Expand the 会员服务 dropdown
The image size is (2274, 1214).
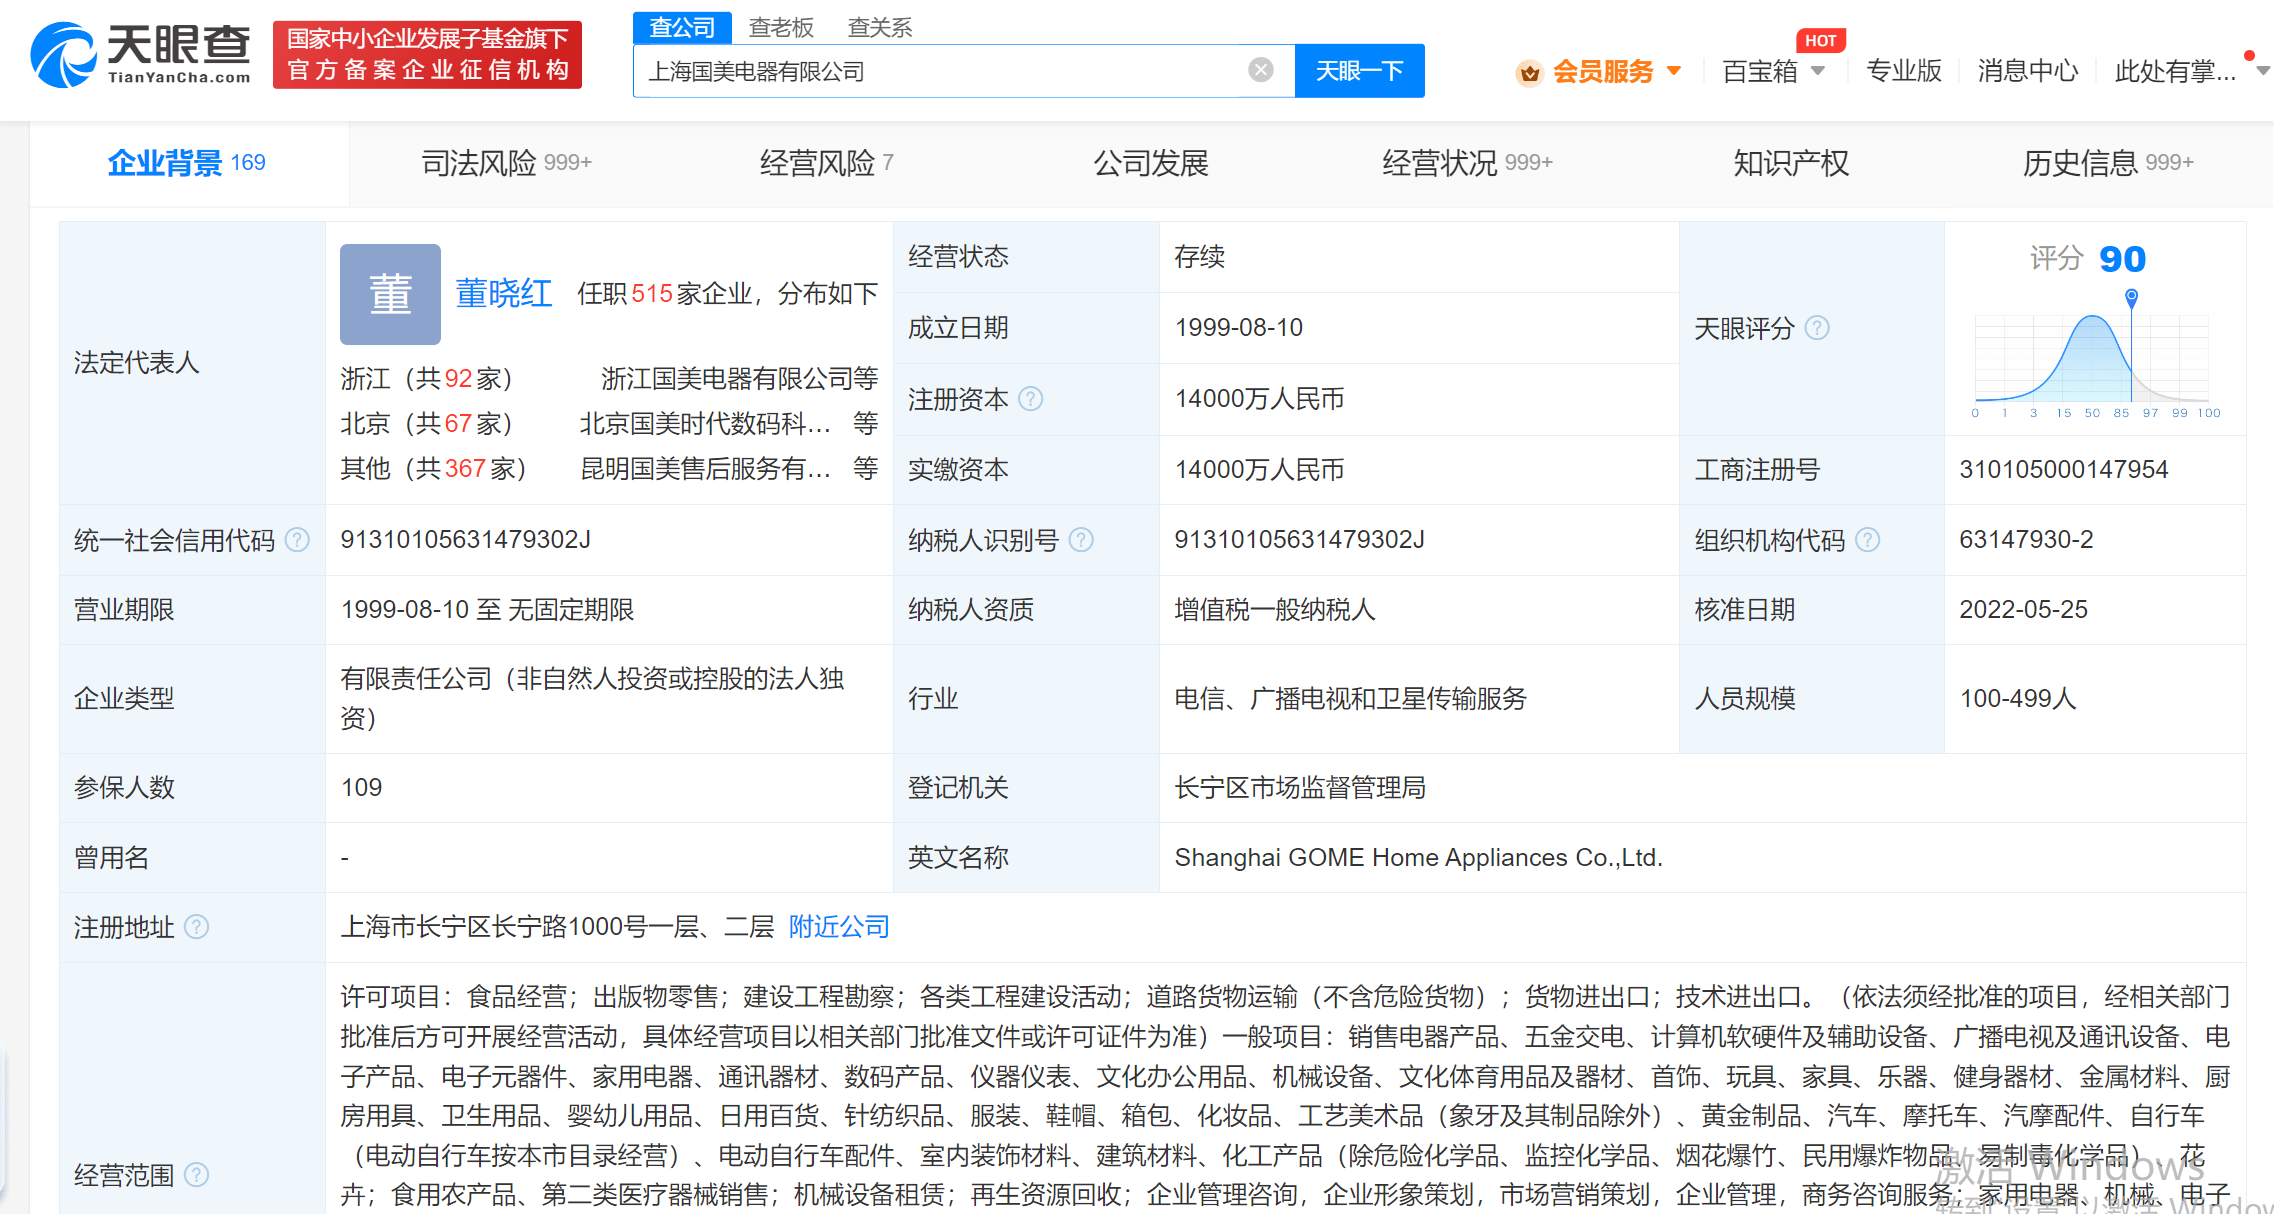1674,71
